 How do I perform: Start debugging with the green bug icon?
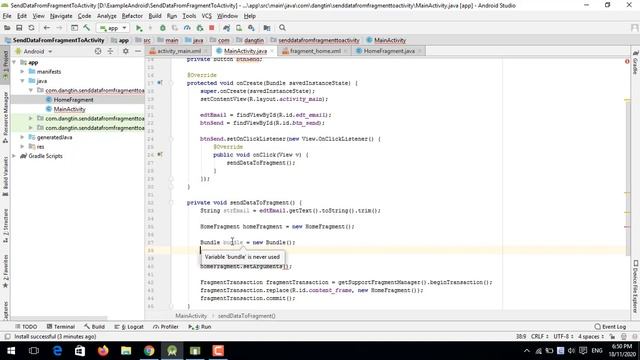(x=162, y=28)
